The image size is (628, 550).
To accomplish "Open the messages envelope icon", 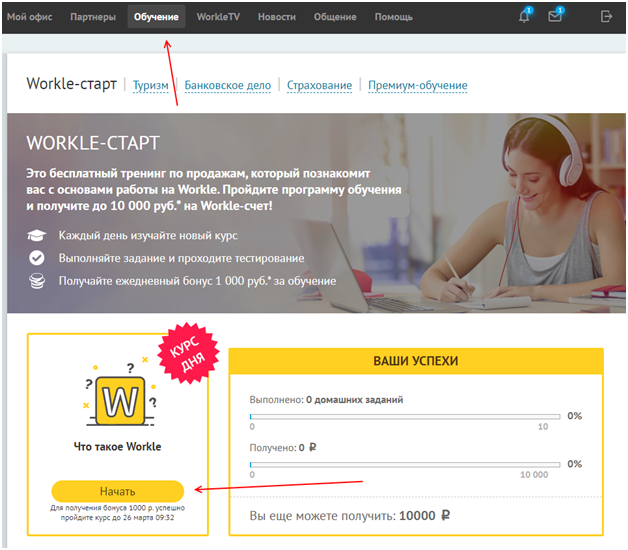I will (x=555, y=16).
